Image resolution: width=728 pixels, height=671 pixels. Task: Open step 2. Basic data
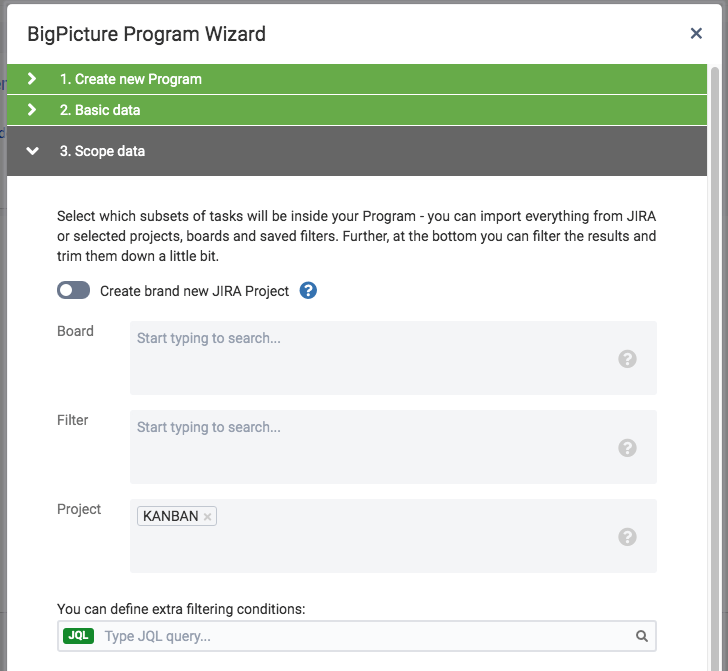point(100,110)
